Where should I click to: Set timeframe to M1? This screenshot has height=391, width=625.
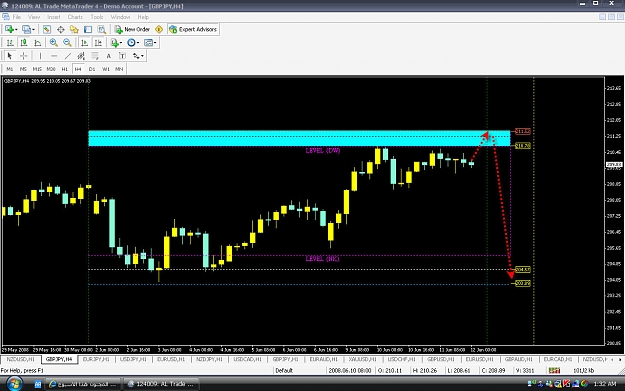point(10,69)
